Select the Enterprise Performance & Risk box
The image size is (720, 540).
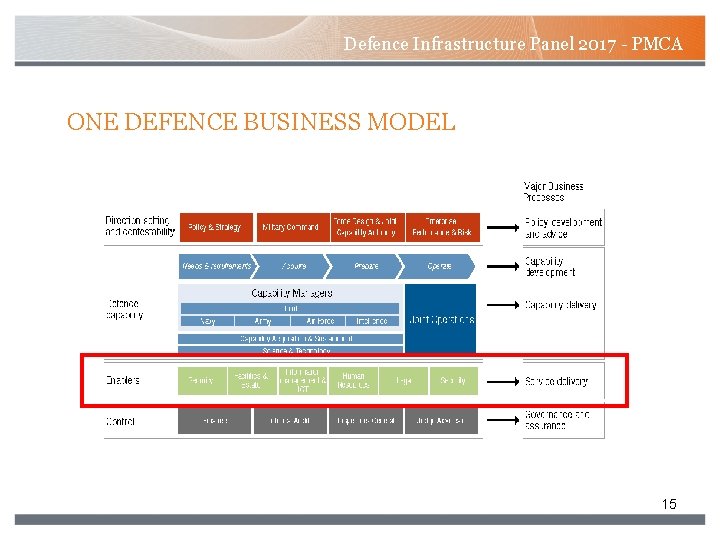[443, 227]
